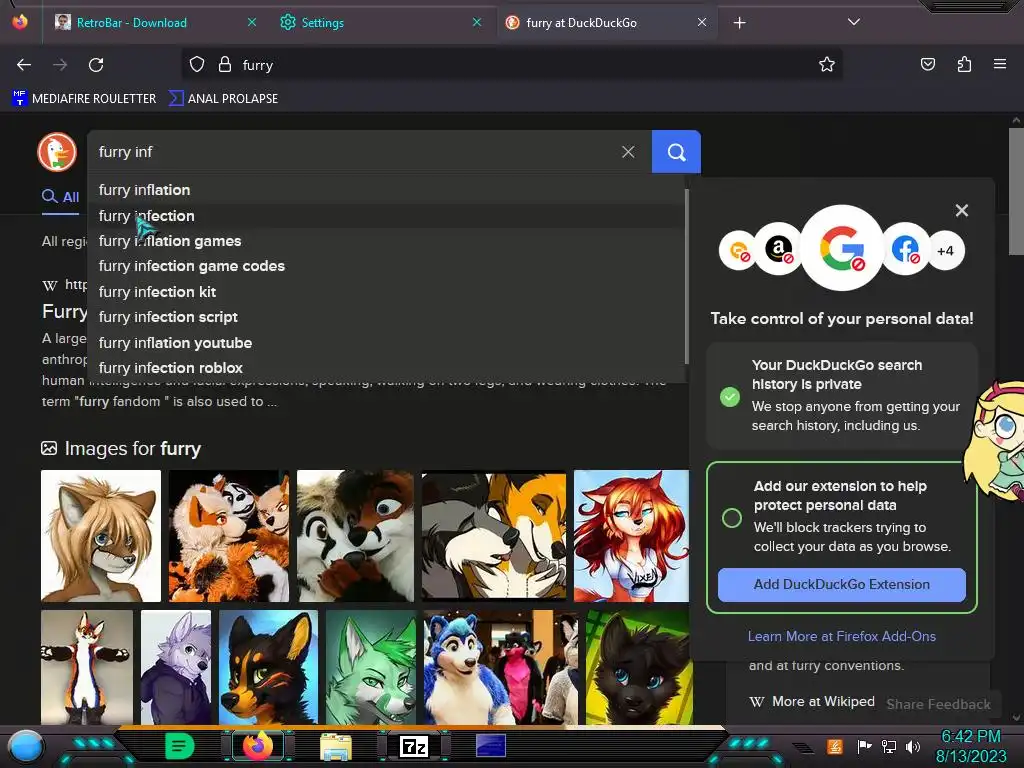Image resolution: width=1024 pixels, height=768 pixels.
Task: Click the green search history private checkmark
Action: pyautogui.click(x=729, y=396)
